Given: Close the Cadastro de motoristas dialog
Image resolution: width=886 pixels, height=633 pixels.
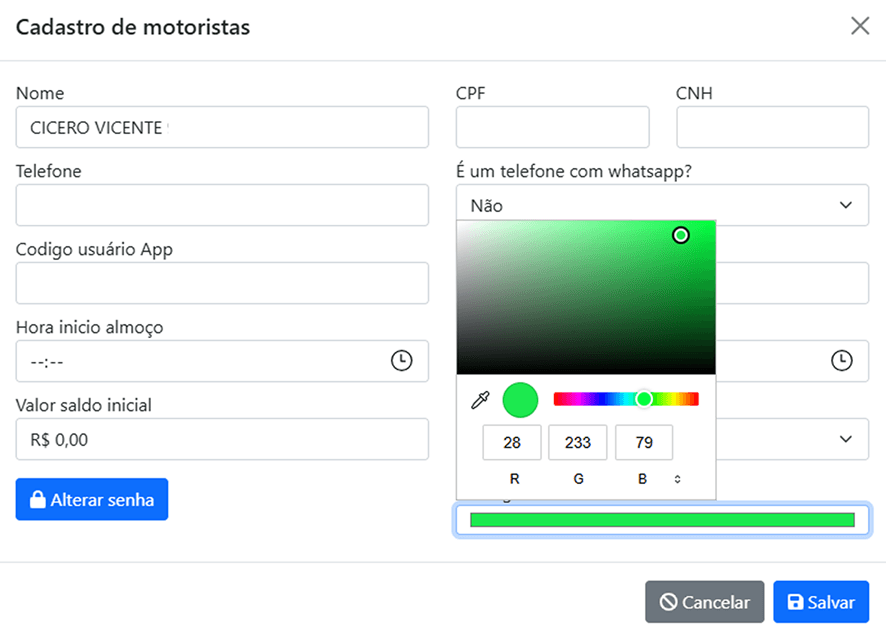Looking at the screenshot, I should 860,26.
